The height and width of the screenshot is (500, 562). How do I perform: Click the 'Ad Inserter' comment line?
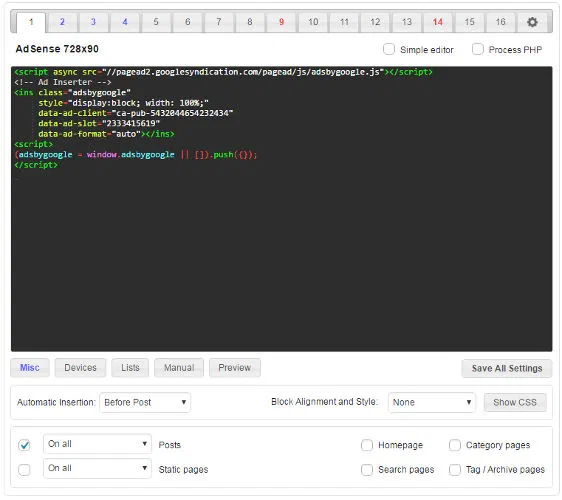pos(63,82)
